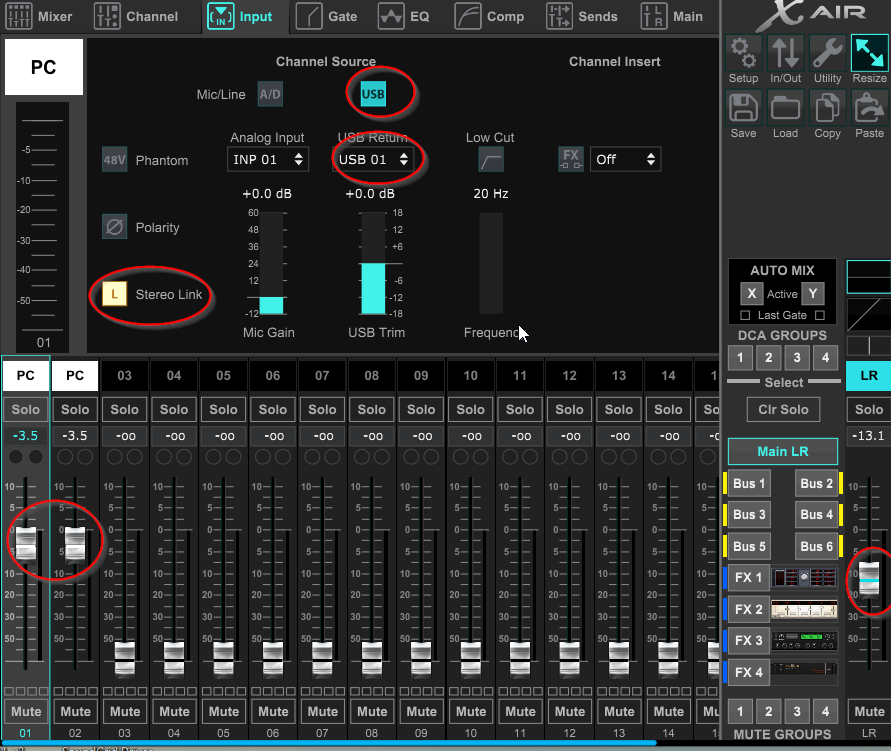
Task: Toggle Auto Mix group X
Action: point(751,294)
